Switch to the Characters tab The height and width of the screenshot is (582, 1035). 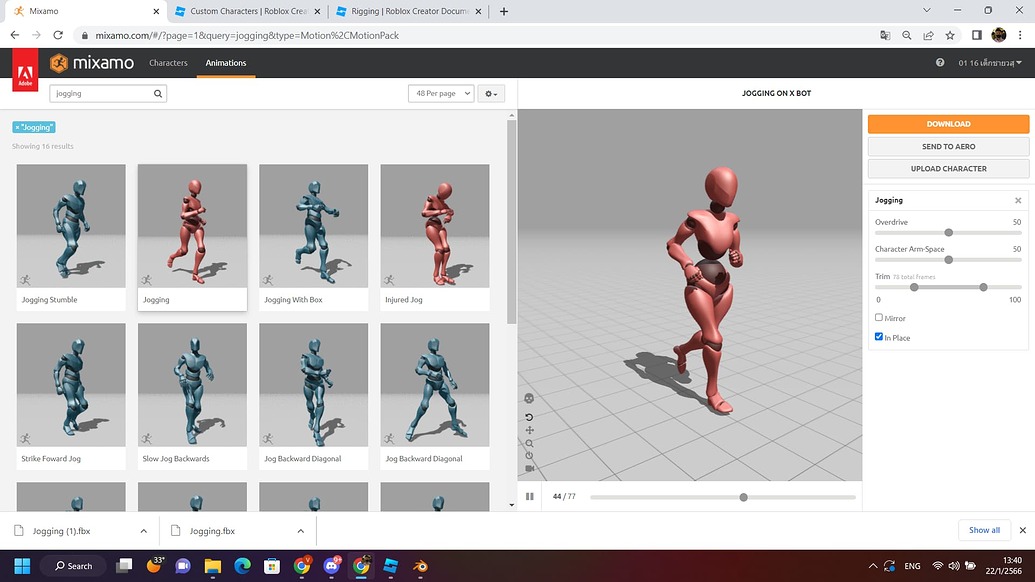168,63
